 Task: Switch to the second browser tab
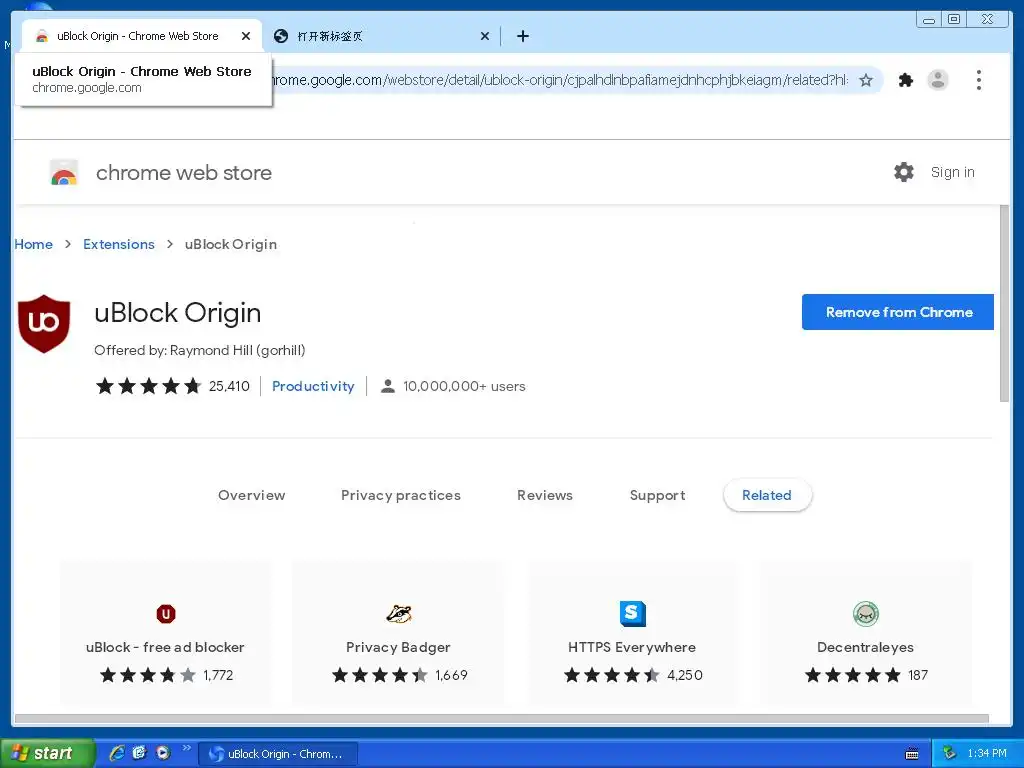381,36
